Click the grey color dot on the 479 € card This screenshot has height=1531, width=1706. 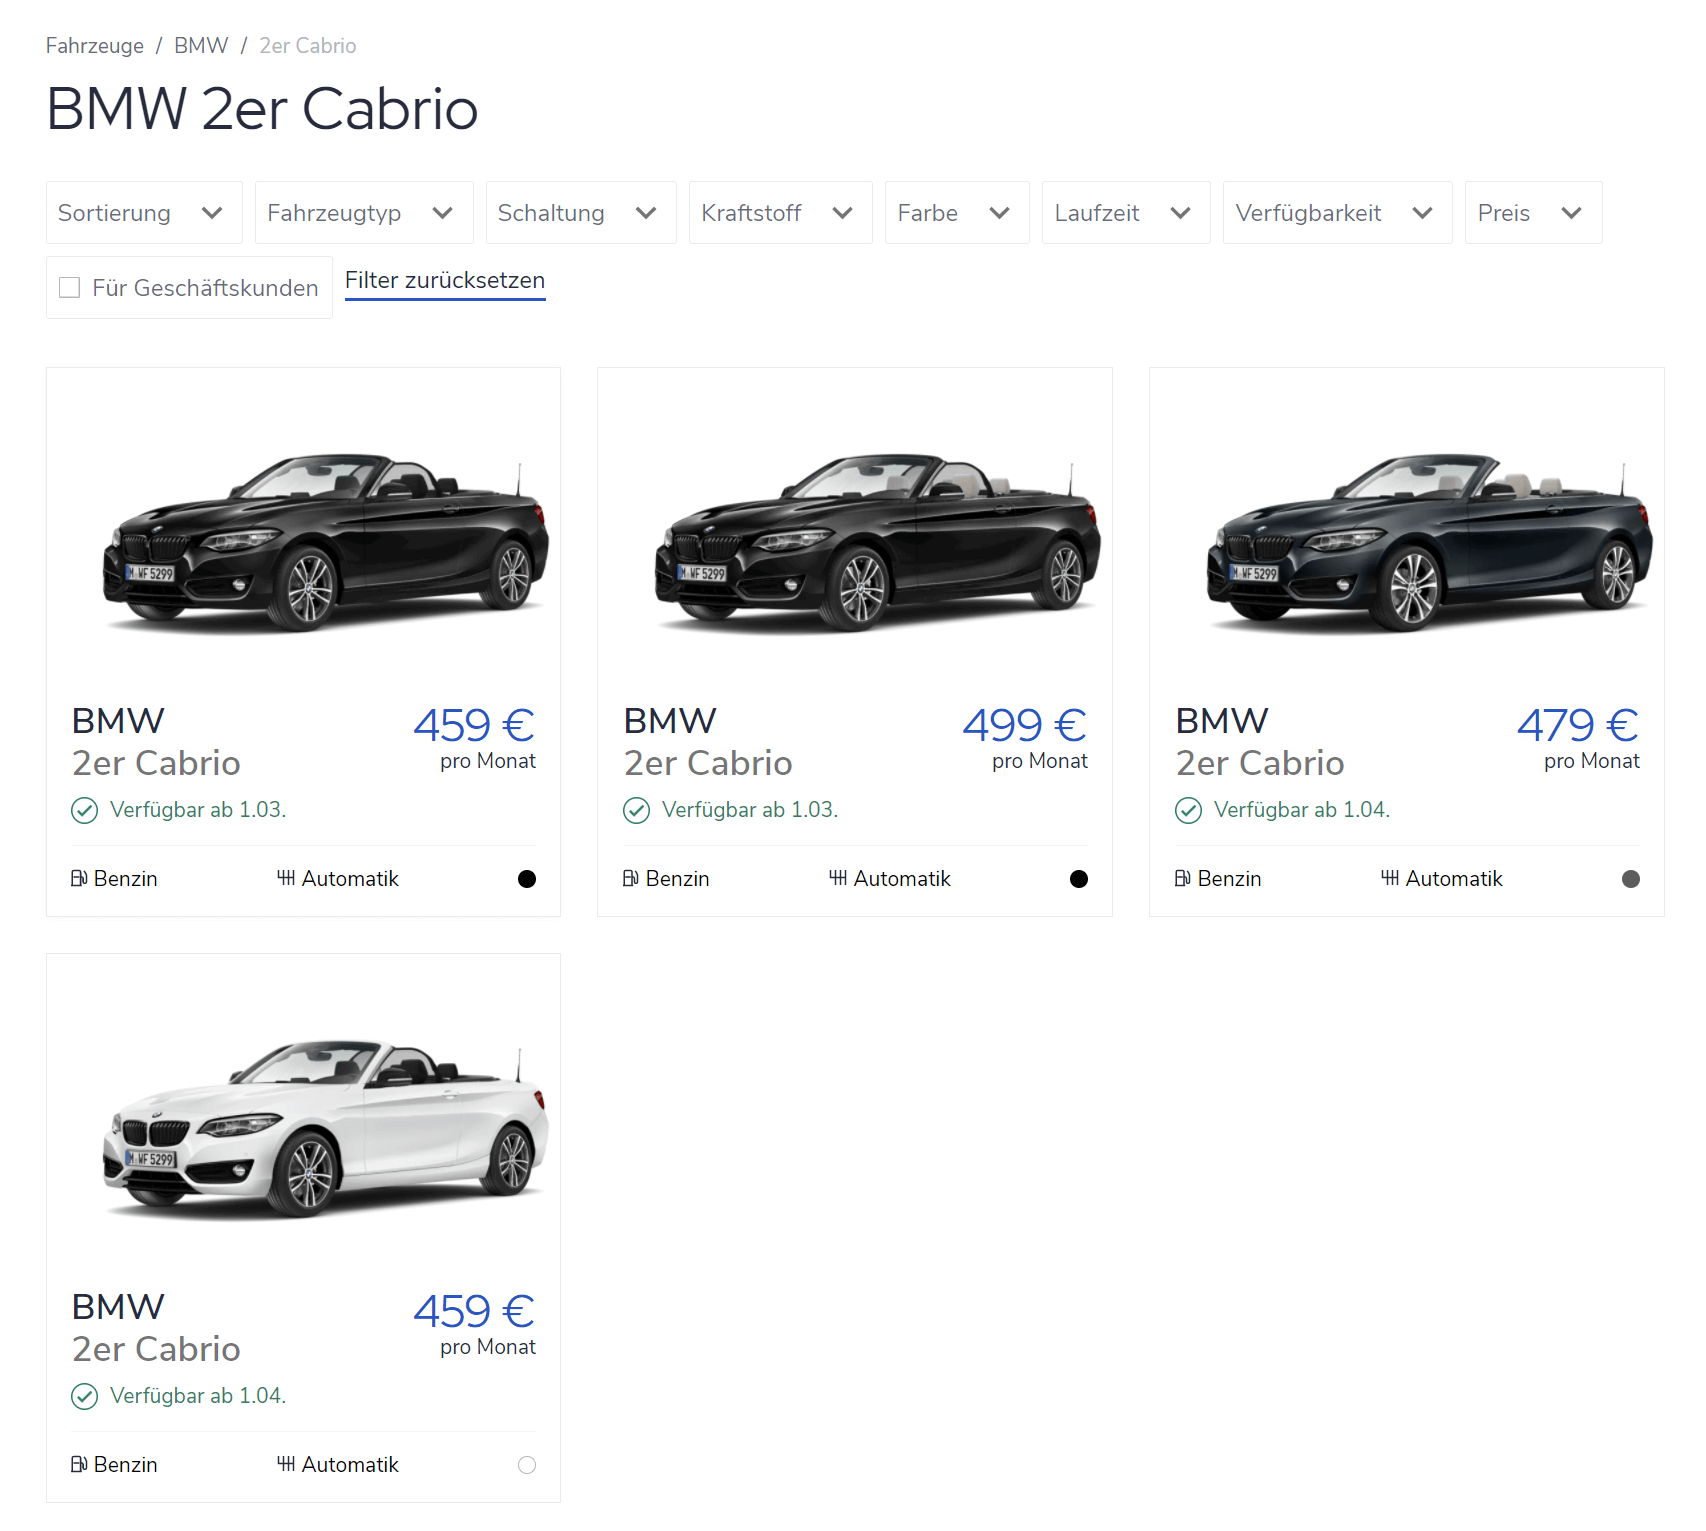pyautogui.click(x=1630, y=879)
